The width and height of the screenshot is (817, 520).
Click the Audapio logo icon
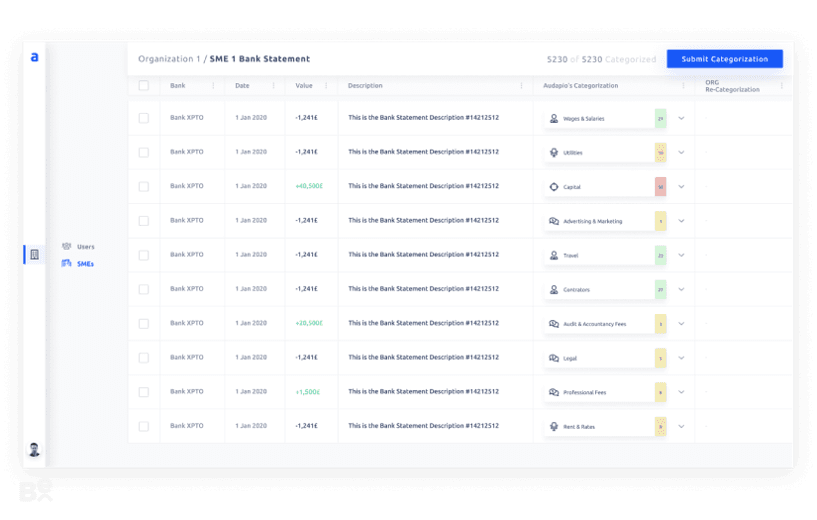[x=34, y=57]
